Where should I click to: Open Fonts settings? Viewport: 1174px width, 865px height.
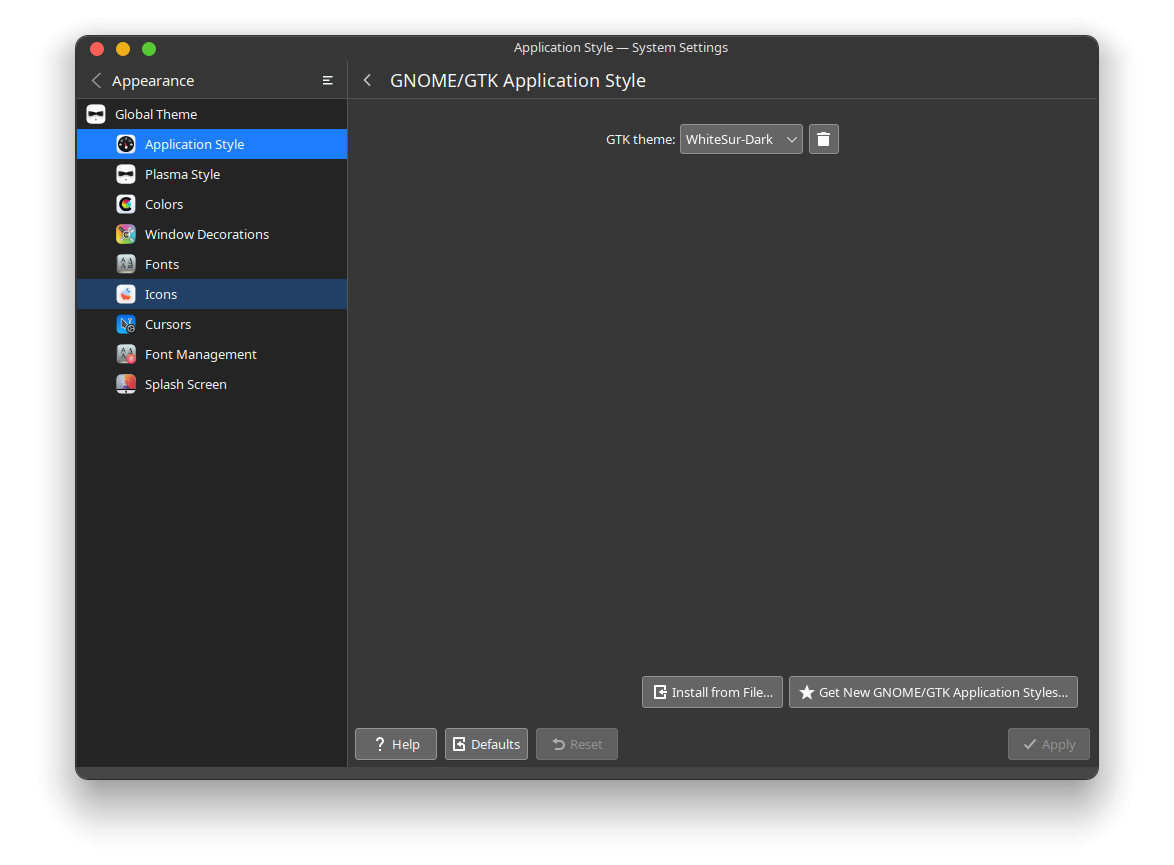(212, 264)
